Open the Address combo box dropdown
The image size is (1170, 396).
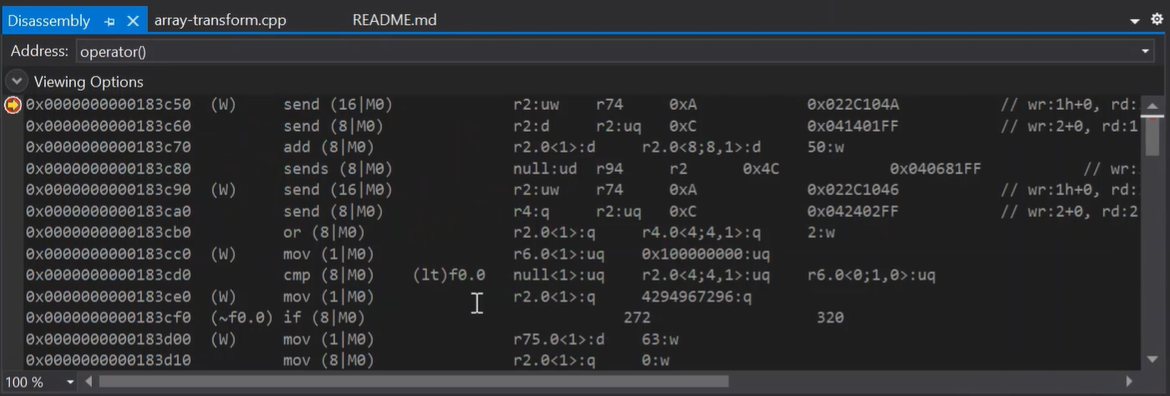point(1145,51)
